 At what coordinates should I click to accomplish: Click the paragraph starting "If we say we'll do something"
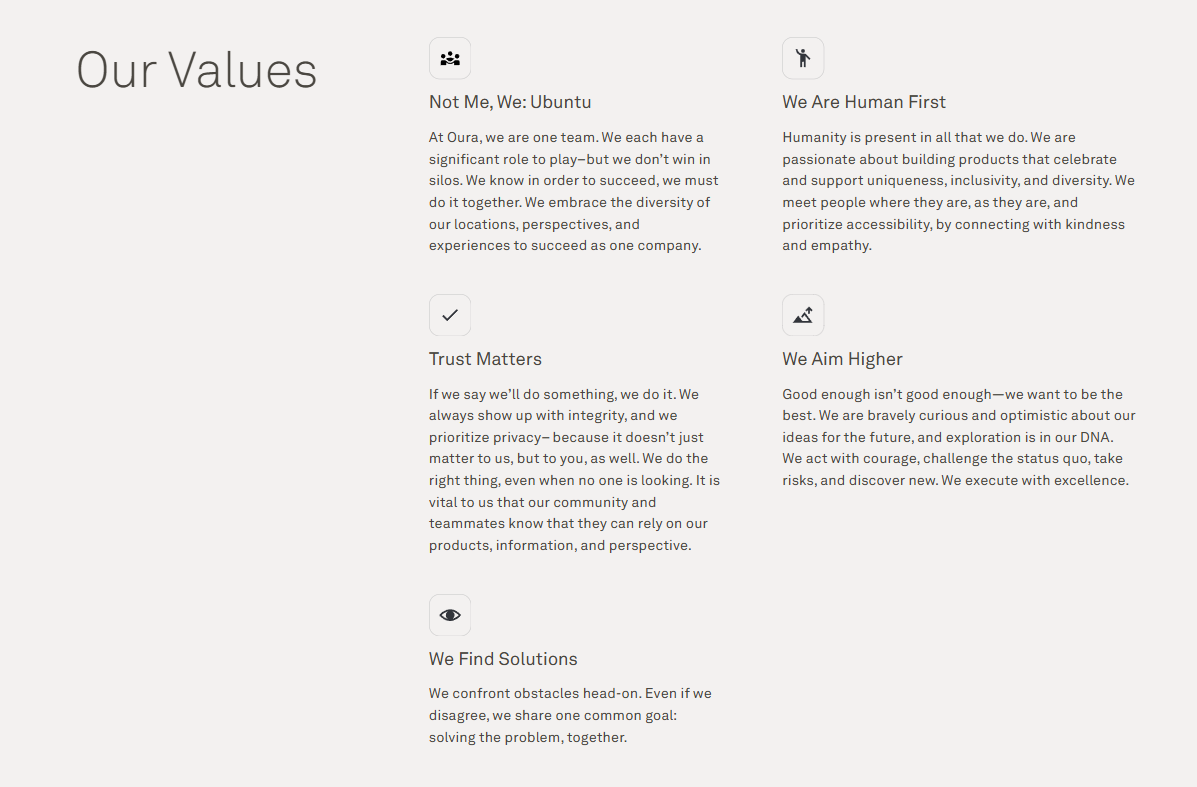click(573, 470)
